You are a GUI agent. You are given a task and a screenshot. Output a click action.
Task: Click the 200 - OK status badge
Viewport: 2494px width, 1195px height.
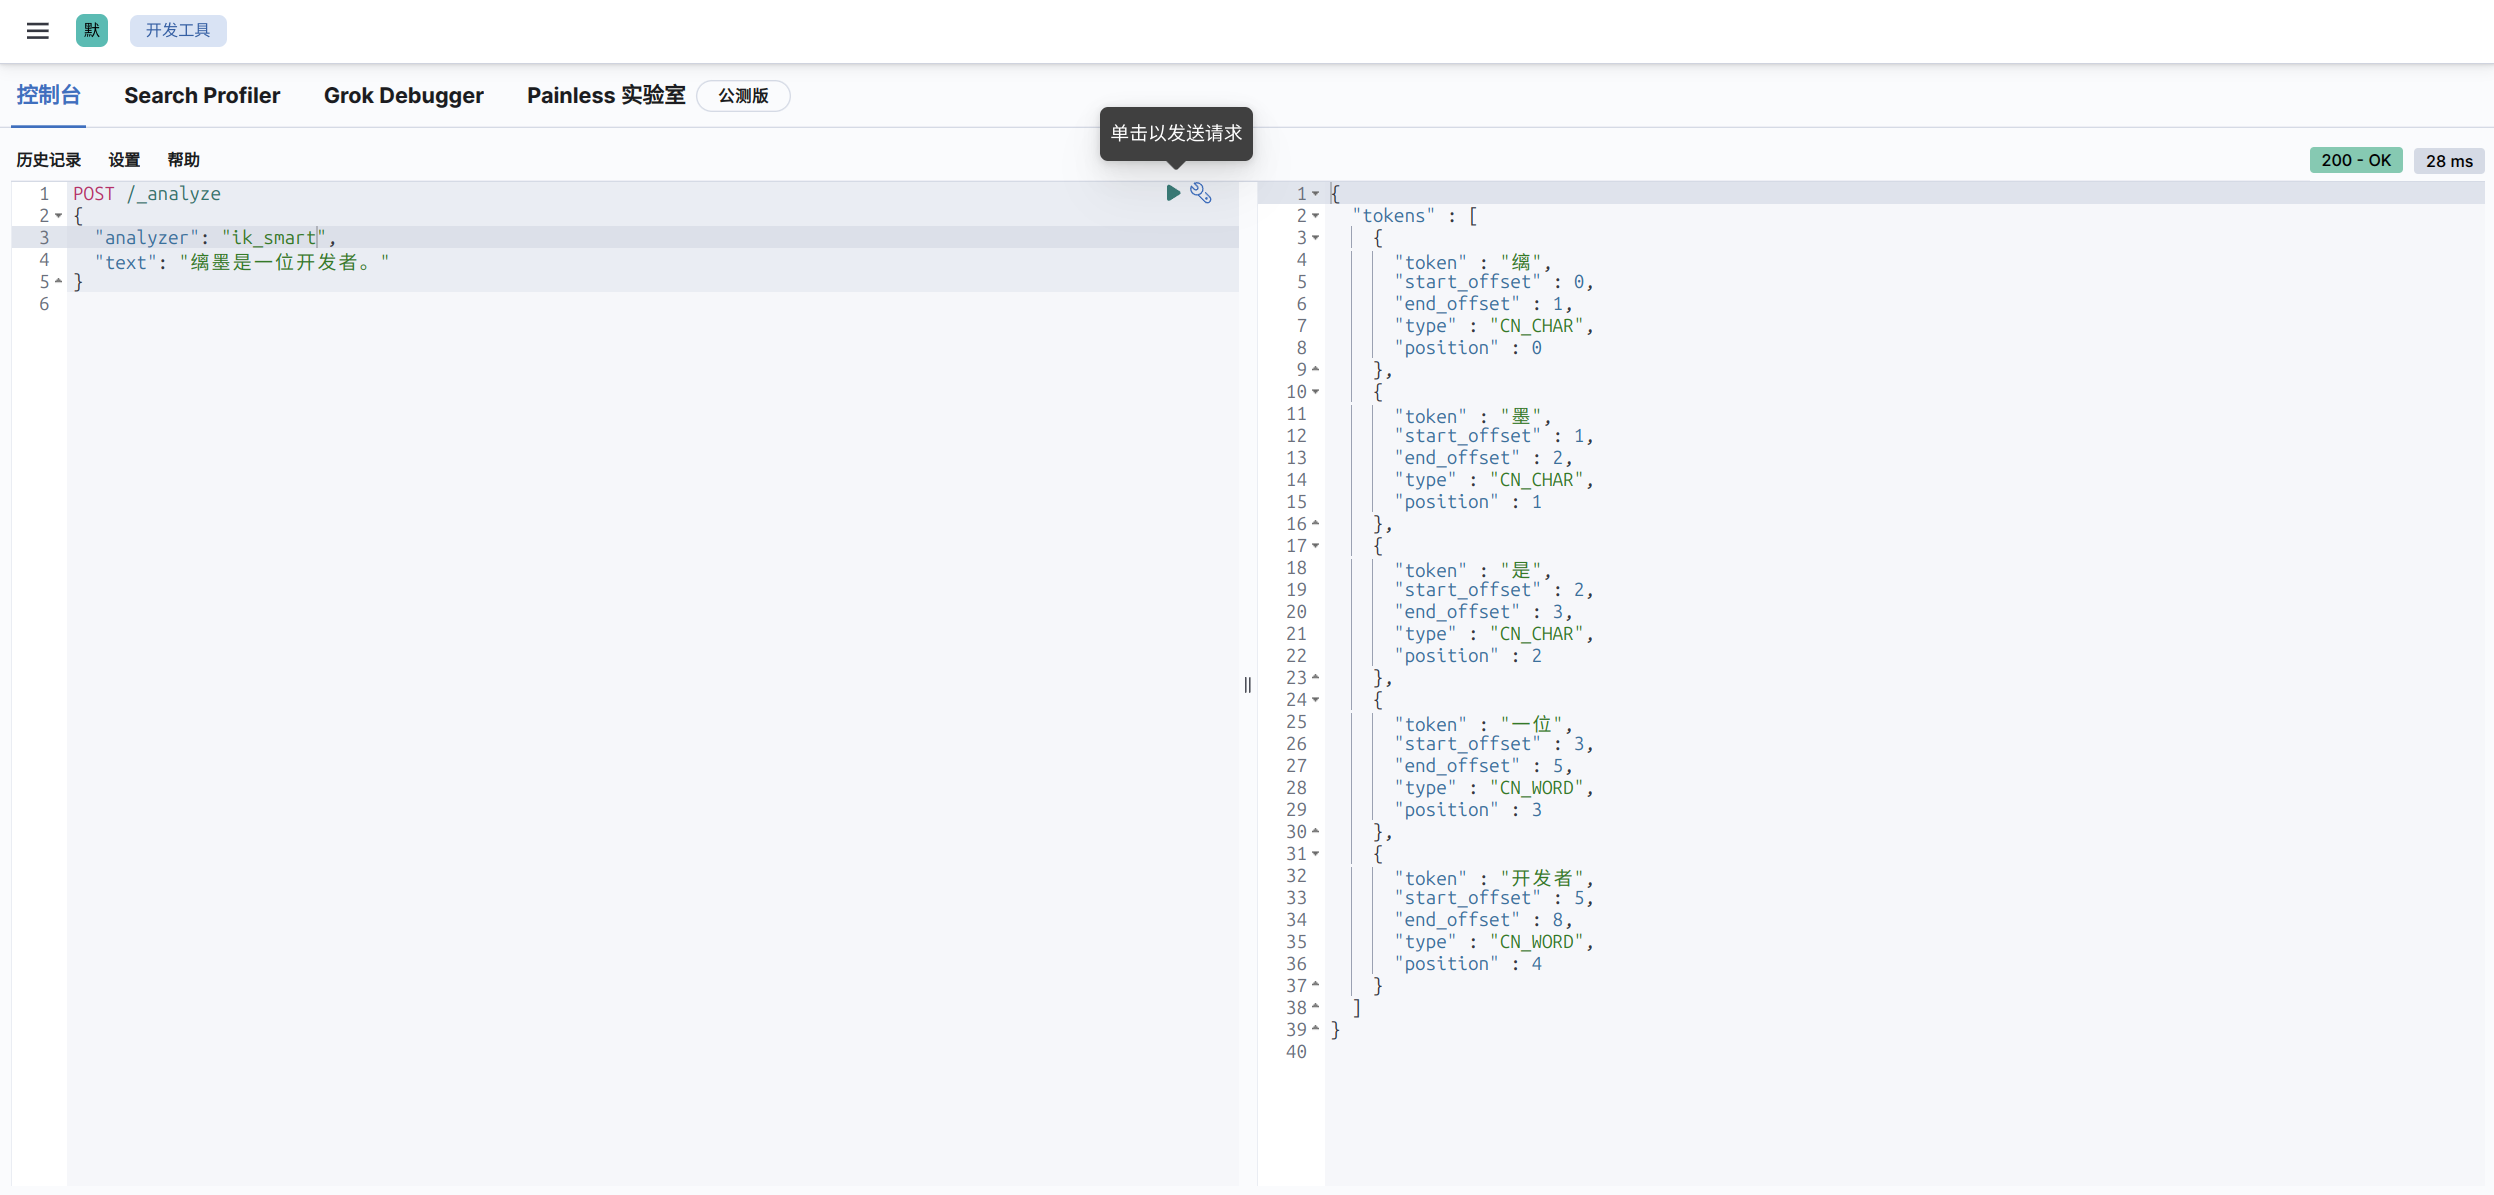pyautogui.click(x=2355, y=160)
